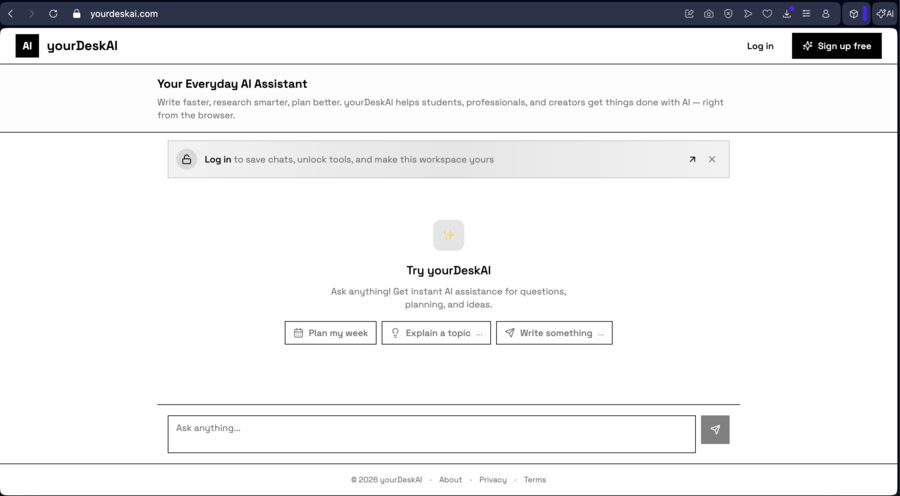Click the browser snapshot camera icon
Viewport: 900px width, 496px height.
tap(709, 14)
